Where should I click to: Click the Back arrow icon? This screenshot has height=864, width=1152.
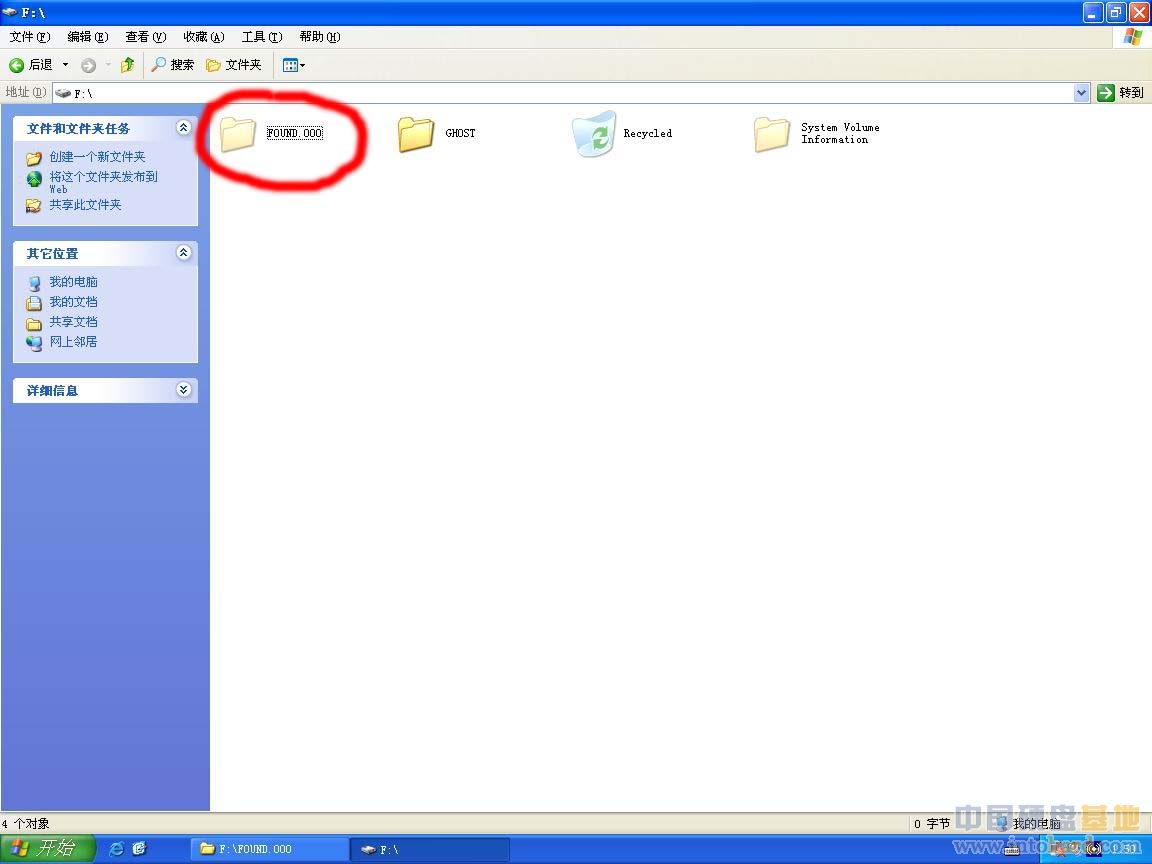pos(16,65)
